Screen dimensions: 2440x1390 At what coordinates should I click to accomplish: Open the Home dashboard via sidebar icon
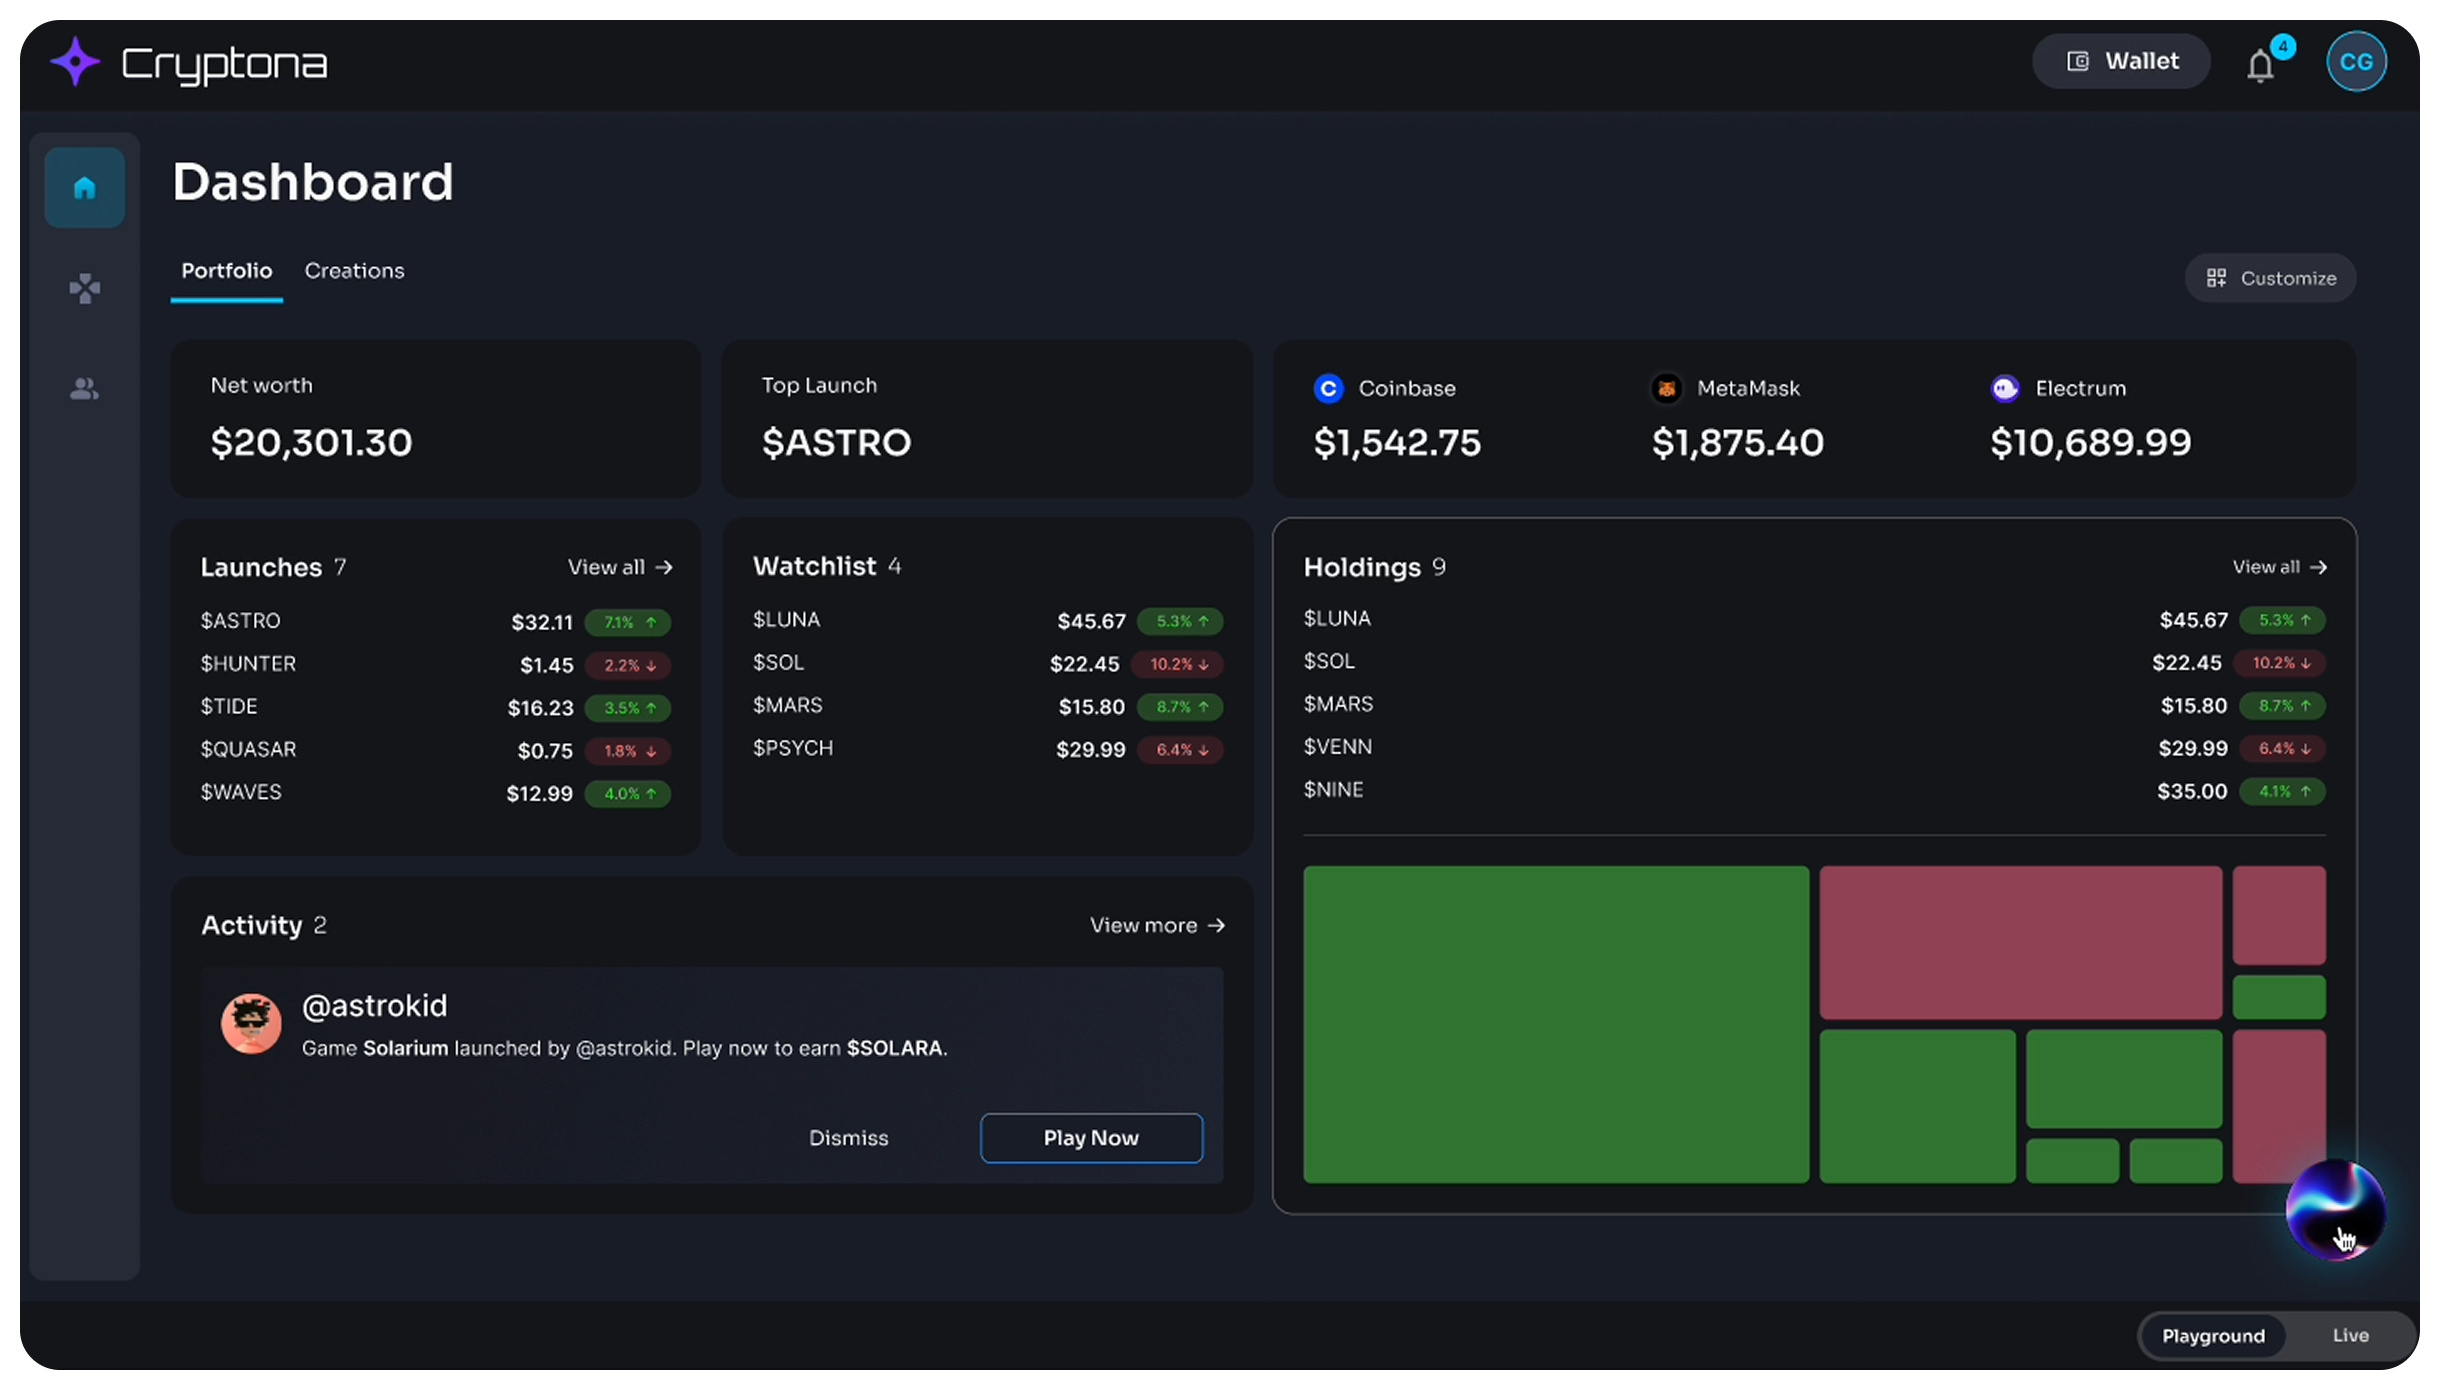[84, 186]
